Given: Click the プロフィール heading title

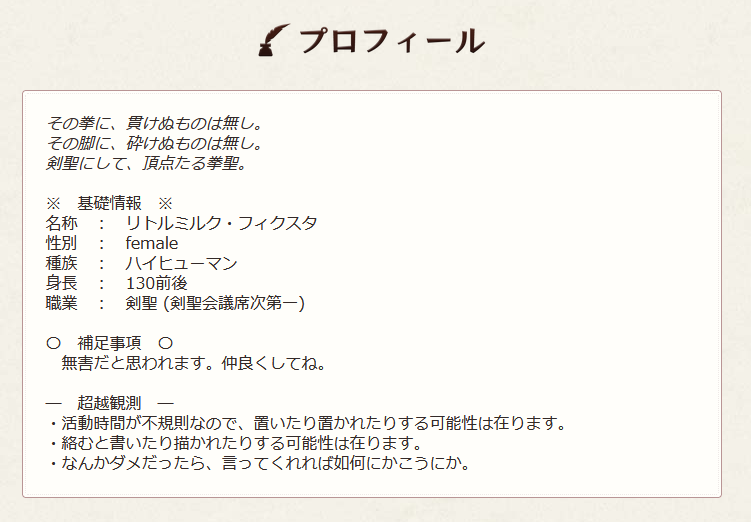Looking at the screenshot, I should [392, 41].
